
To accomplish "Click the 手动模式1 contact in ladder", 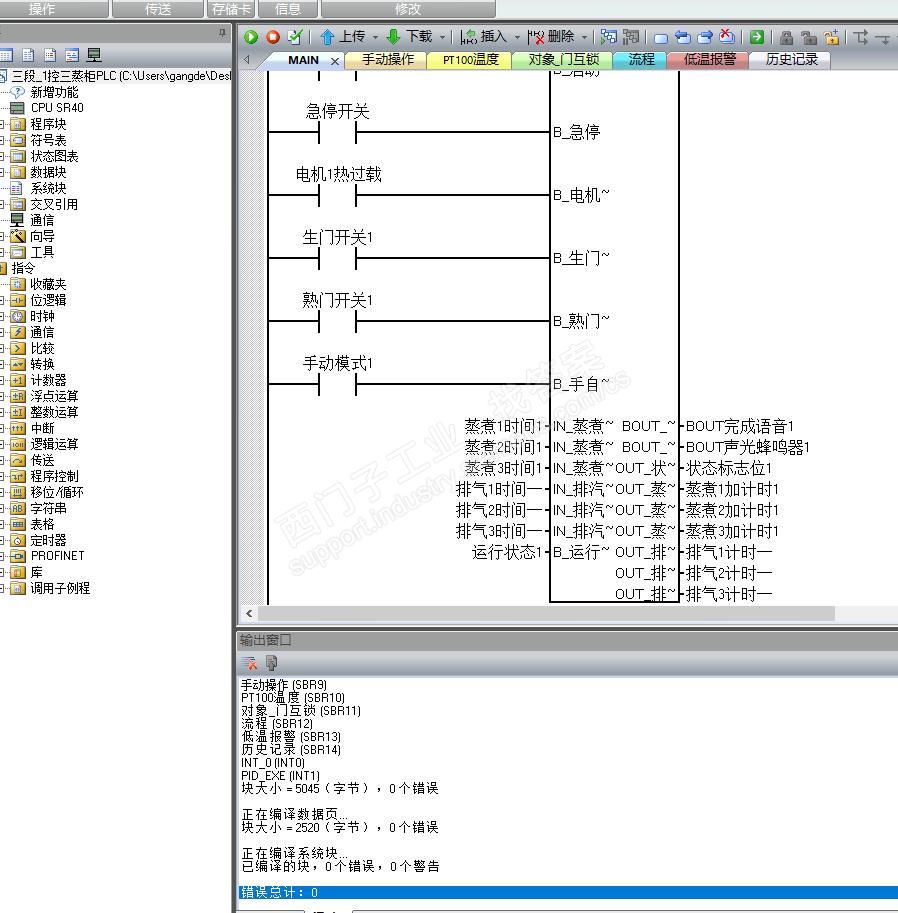I will click(337, 385).
